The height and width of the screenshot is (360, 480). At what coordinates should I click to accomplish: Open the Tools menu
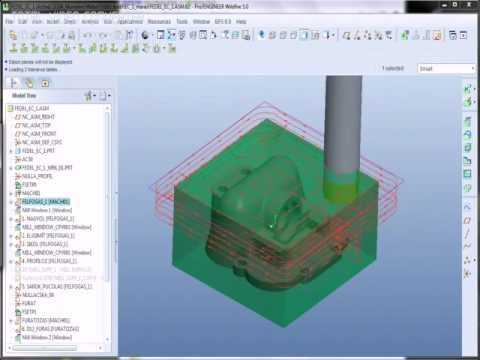[182, 22]
